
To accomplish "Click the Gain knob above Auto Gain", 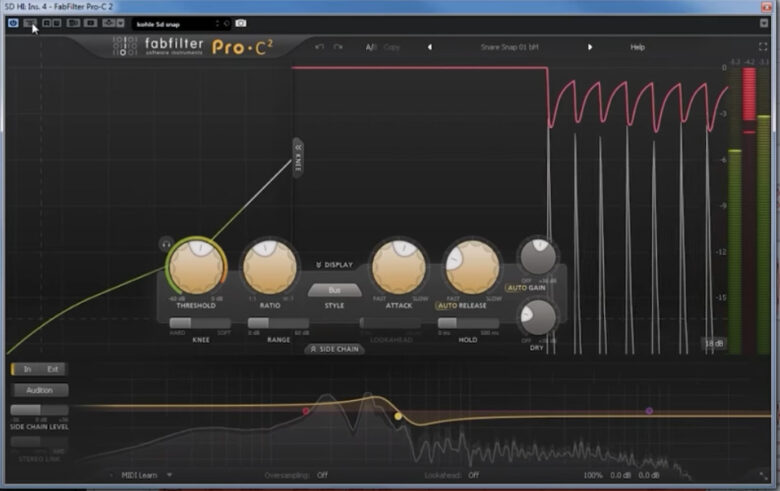I will coord(538,257).
